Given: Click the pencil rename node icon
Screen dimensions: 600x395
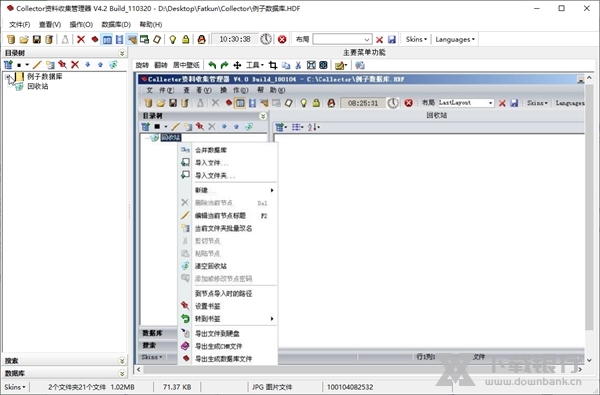Looking at the screenshot, I should (x=37, y=65).
